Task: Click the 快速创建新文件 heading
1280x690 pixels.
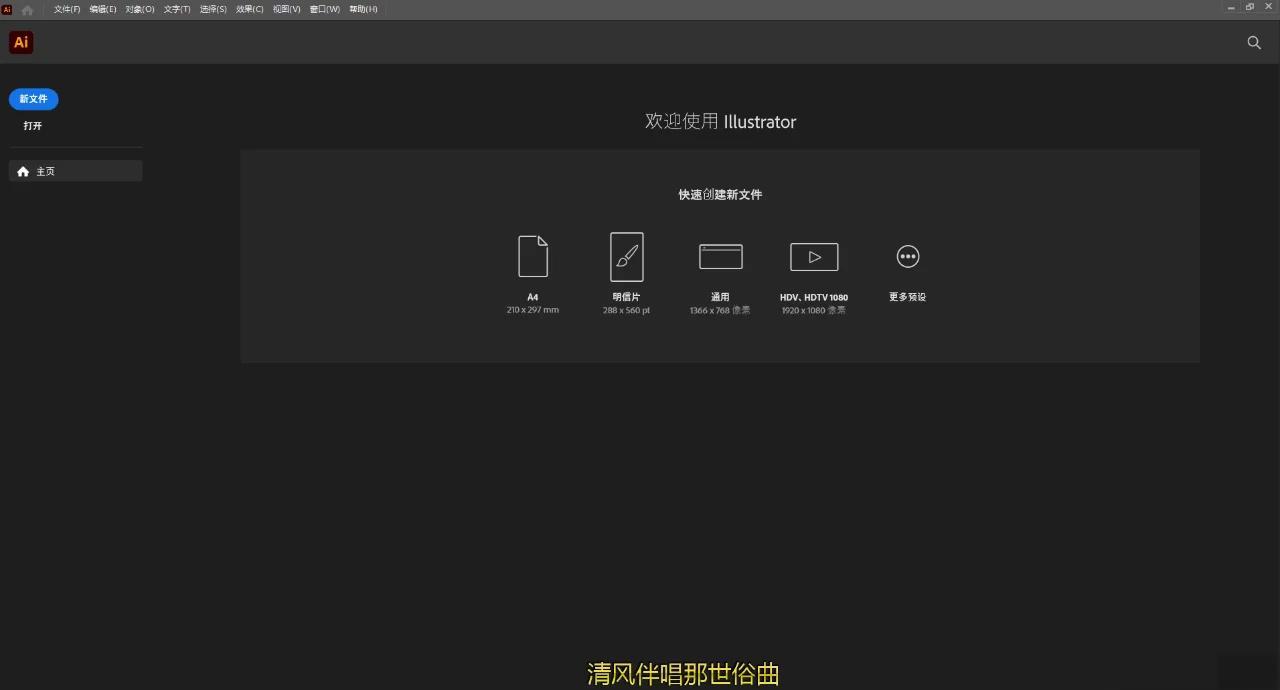Action: tap(720, 195)
